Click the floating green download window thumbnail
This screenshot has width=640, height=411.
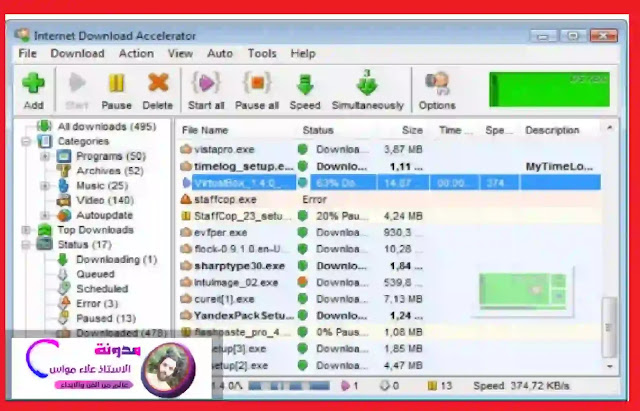coord(523,291)
